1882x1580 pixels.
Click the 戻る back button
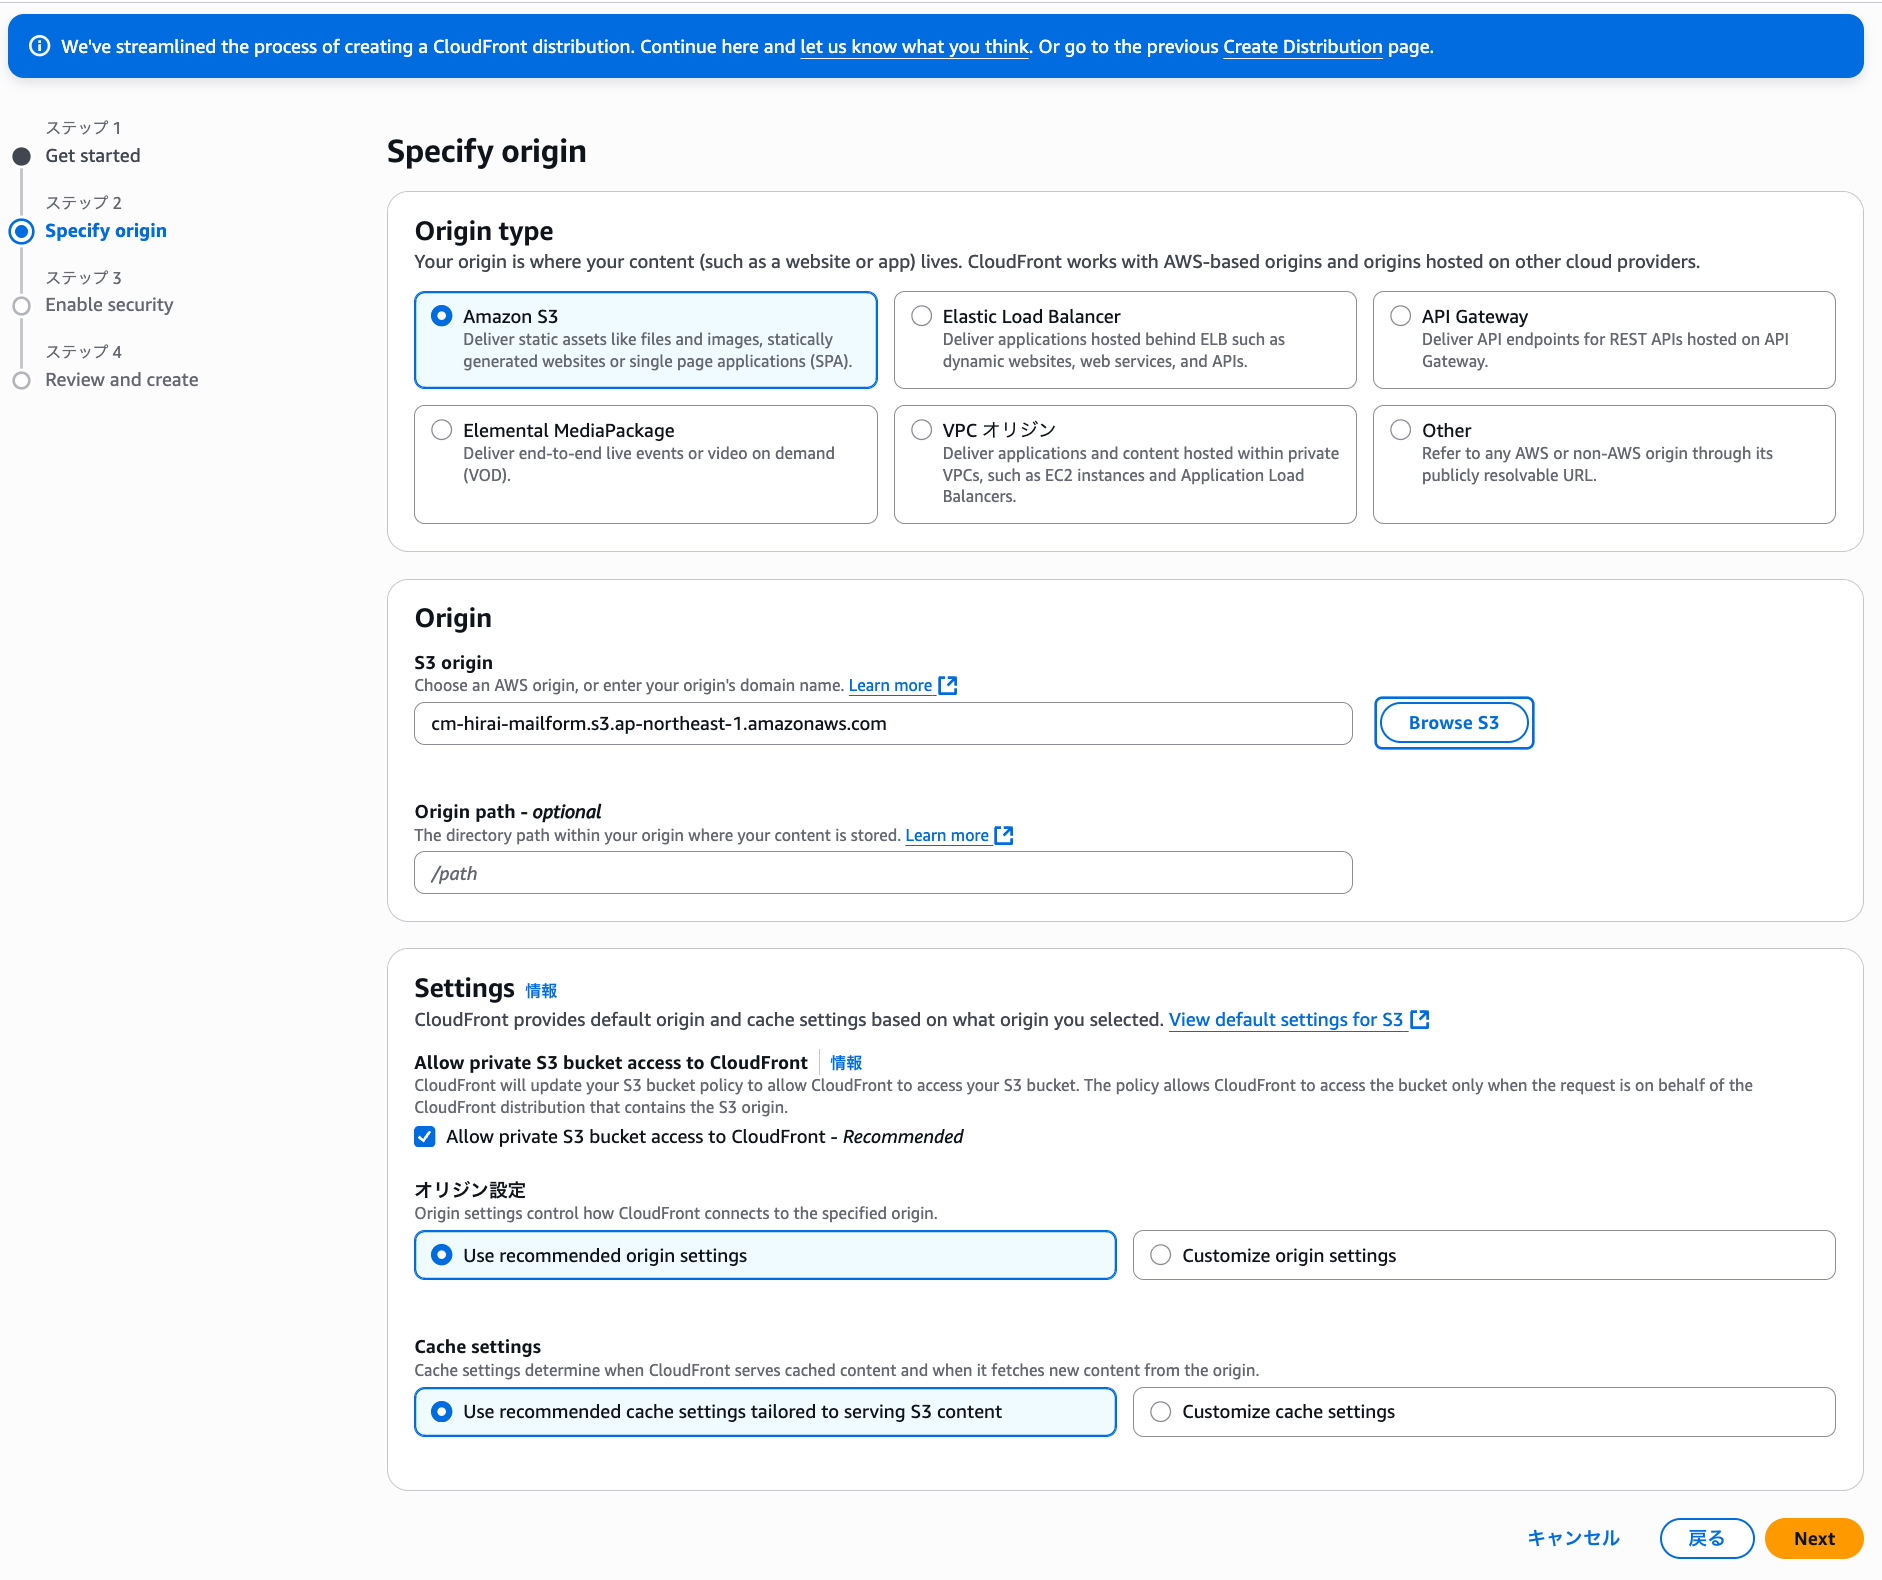point(1707,1539)
